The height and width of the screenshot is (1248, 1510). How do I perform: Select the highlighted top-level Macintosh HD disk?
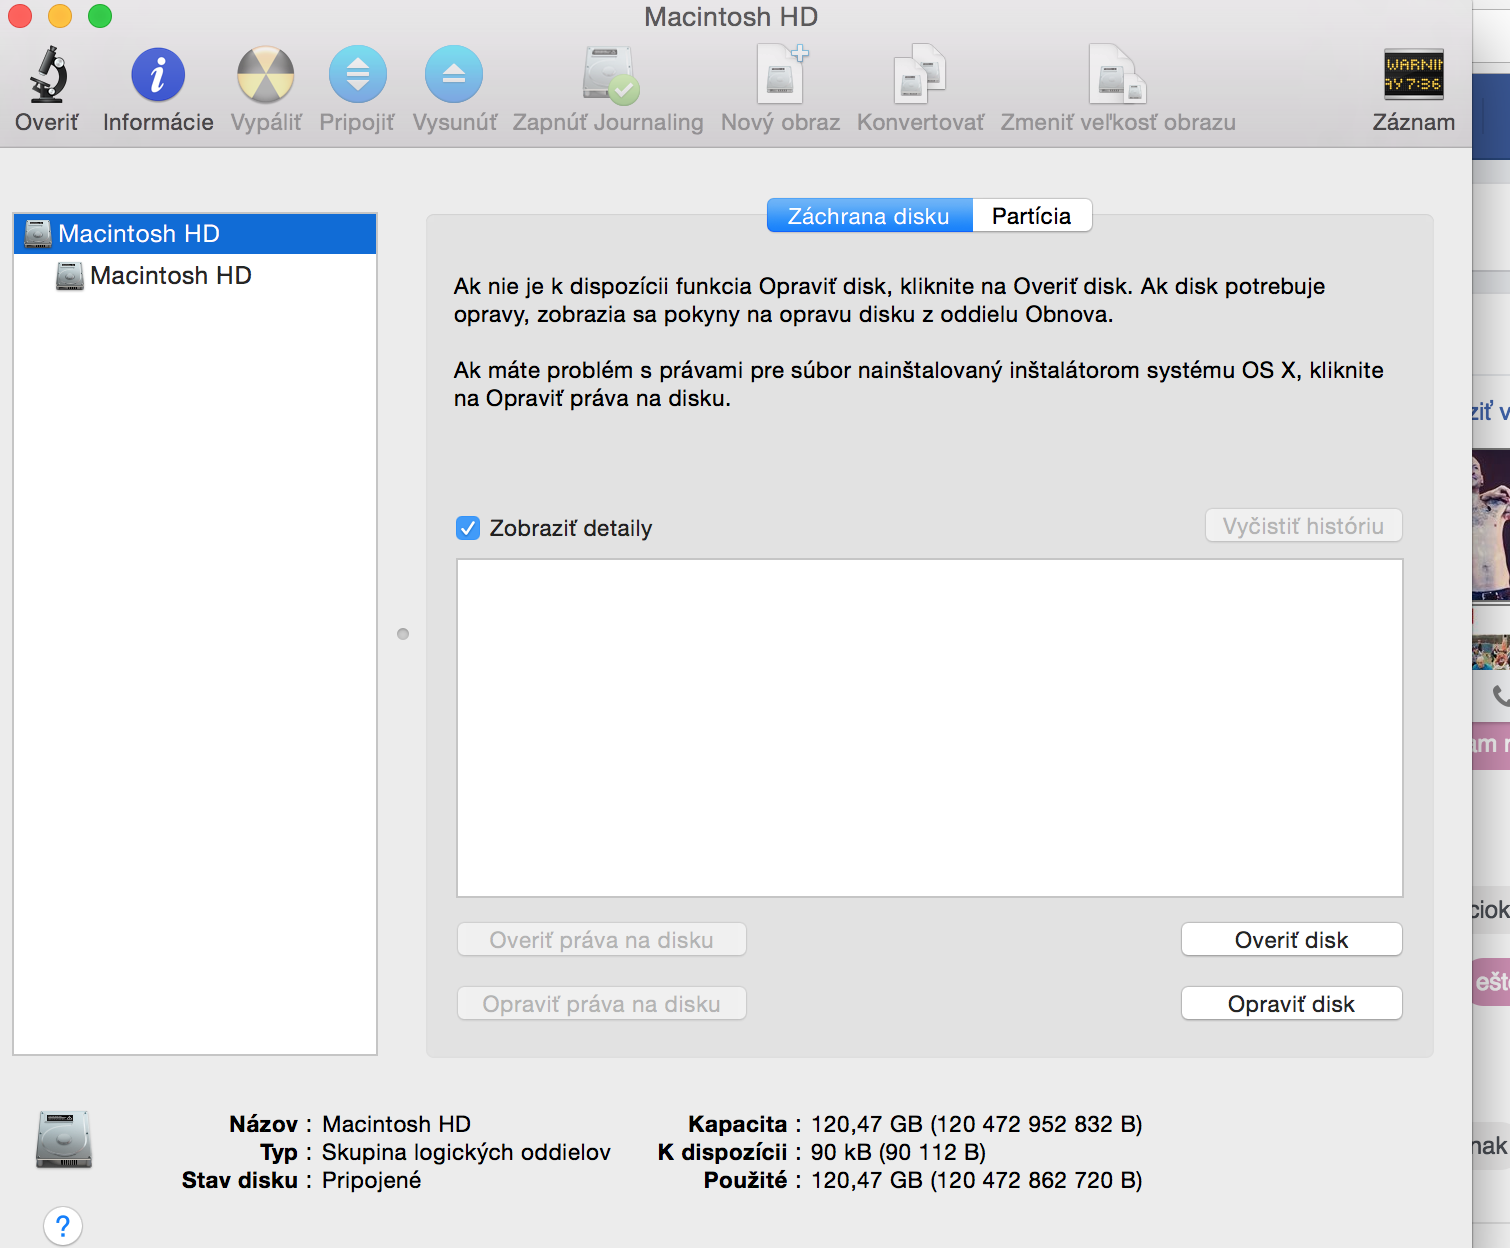(195, 234)
